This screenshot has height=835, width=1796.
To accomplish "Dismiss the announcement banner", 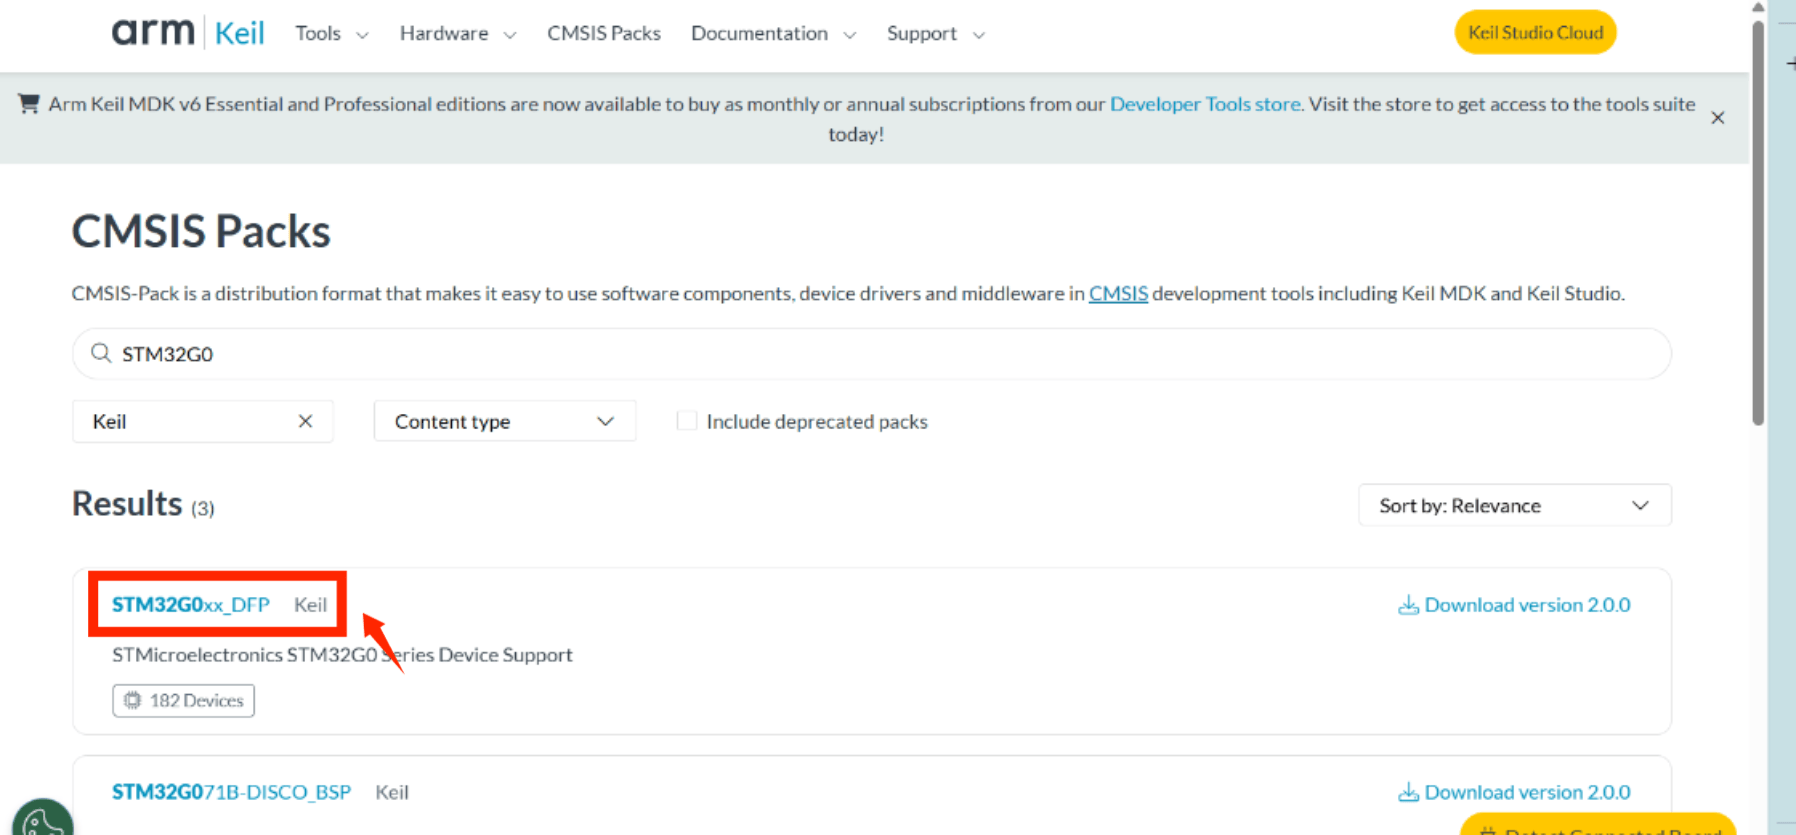I will coord(1717,118).
